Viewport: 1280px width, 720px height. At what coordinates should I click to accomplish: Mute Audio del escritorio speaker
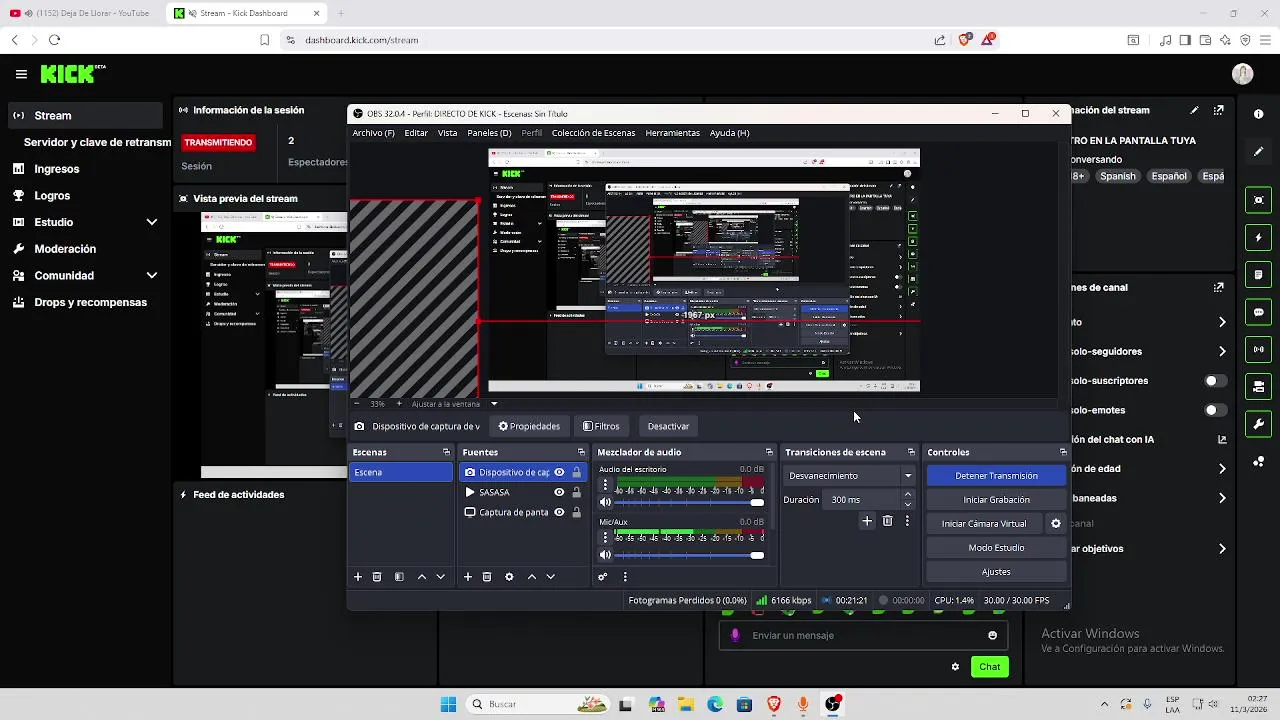click(605, 502)
